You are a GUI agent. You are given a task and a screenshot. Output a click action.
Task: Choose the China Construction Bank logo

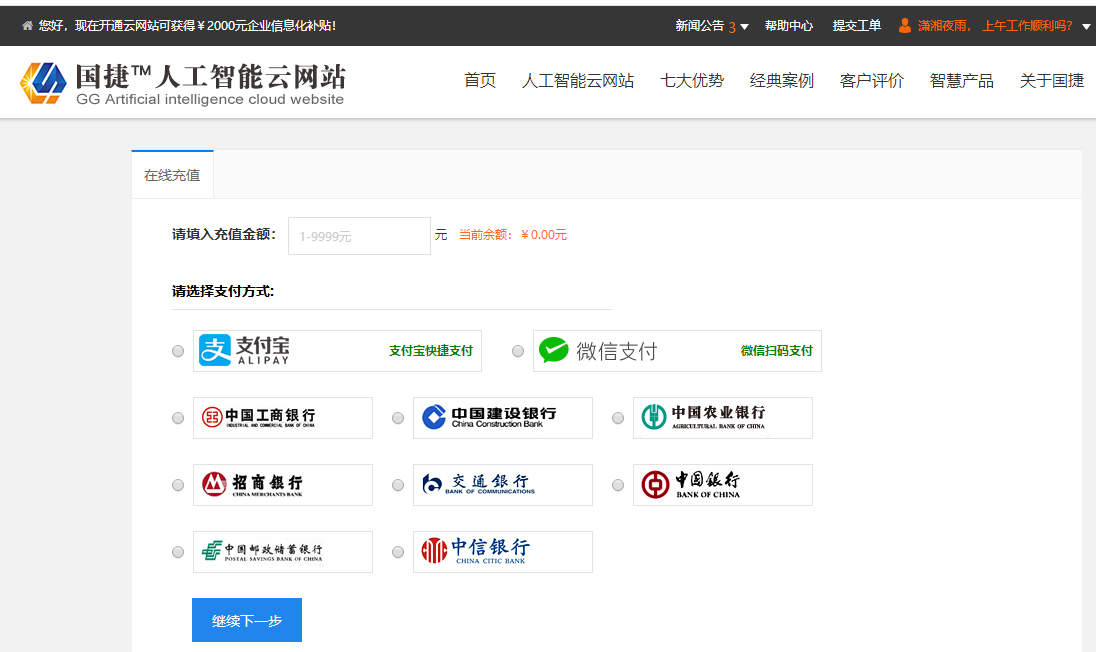tap(502, 418)
